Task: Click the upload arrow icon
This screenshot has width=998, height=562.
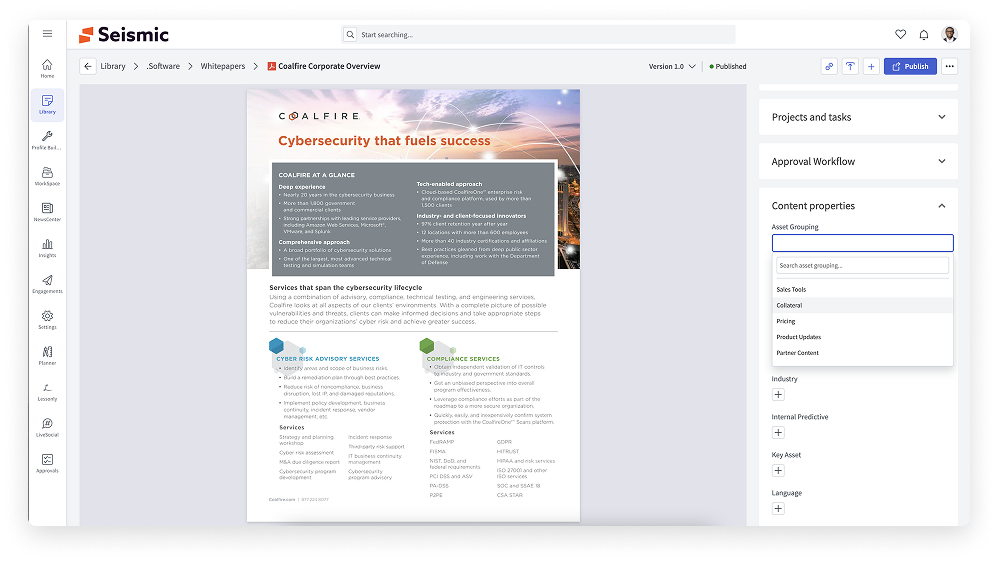Action: point(850,66)
